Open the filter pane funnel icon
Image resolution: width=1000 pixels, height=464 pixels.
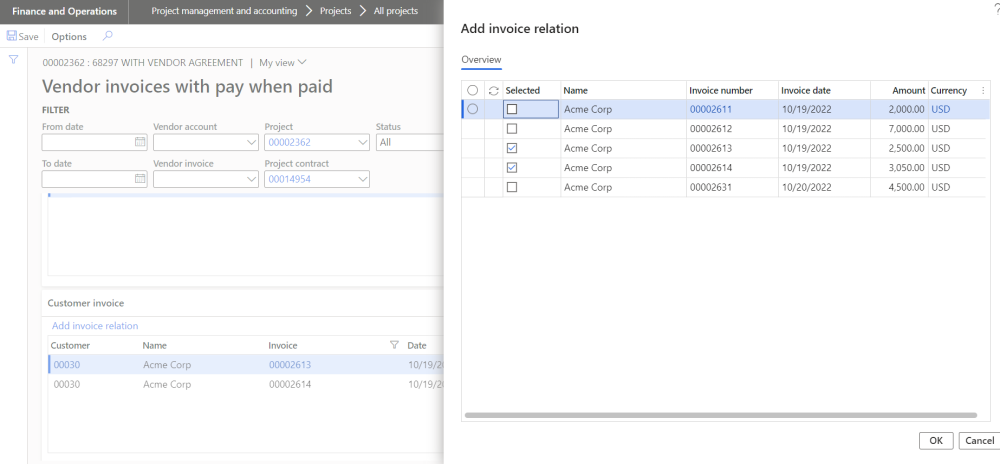(x=14, y=60)
